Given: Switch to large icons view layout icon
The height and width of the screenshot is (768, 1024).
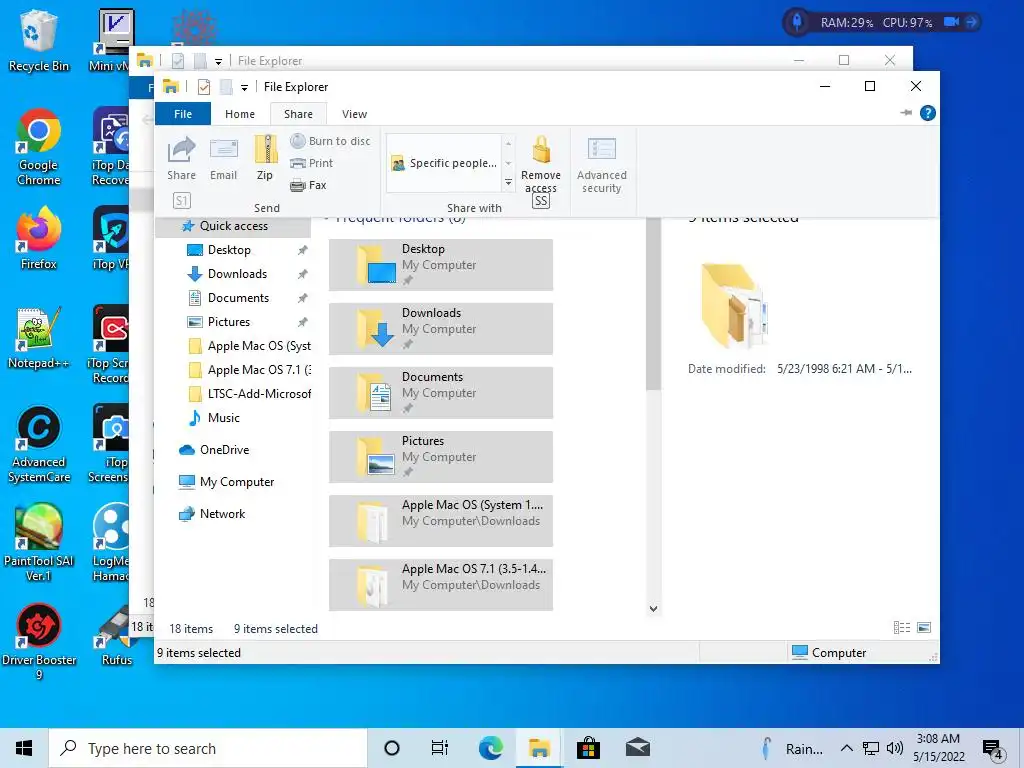Looking at the screenshot, I should tap(923, 628).
